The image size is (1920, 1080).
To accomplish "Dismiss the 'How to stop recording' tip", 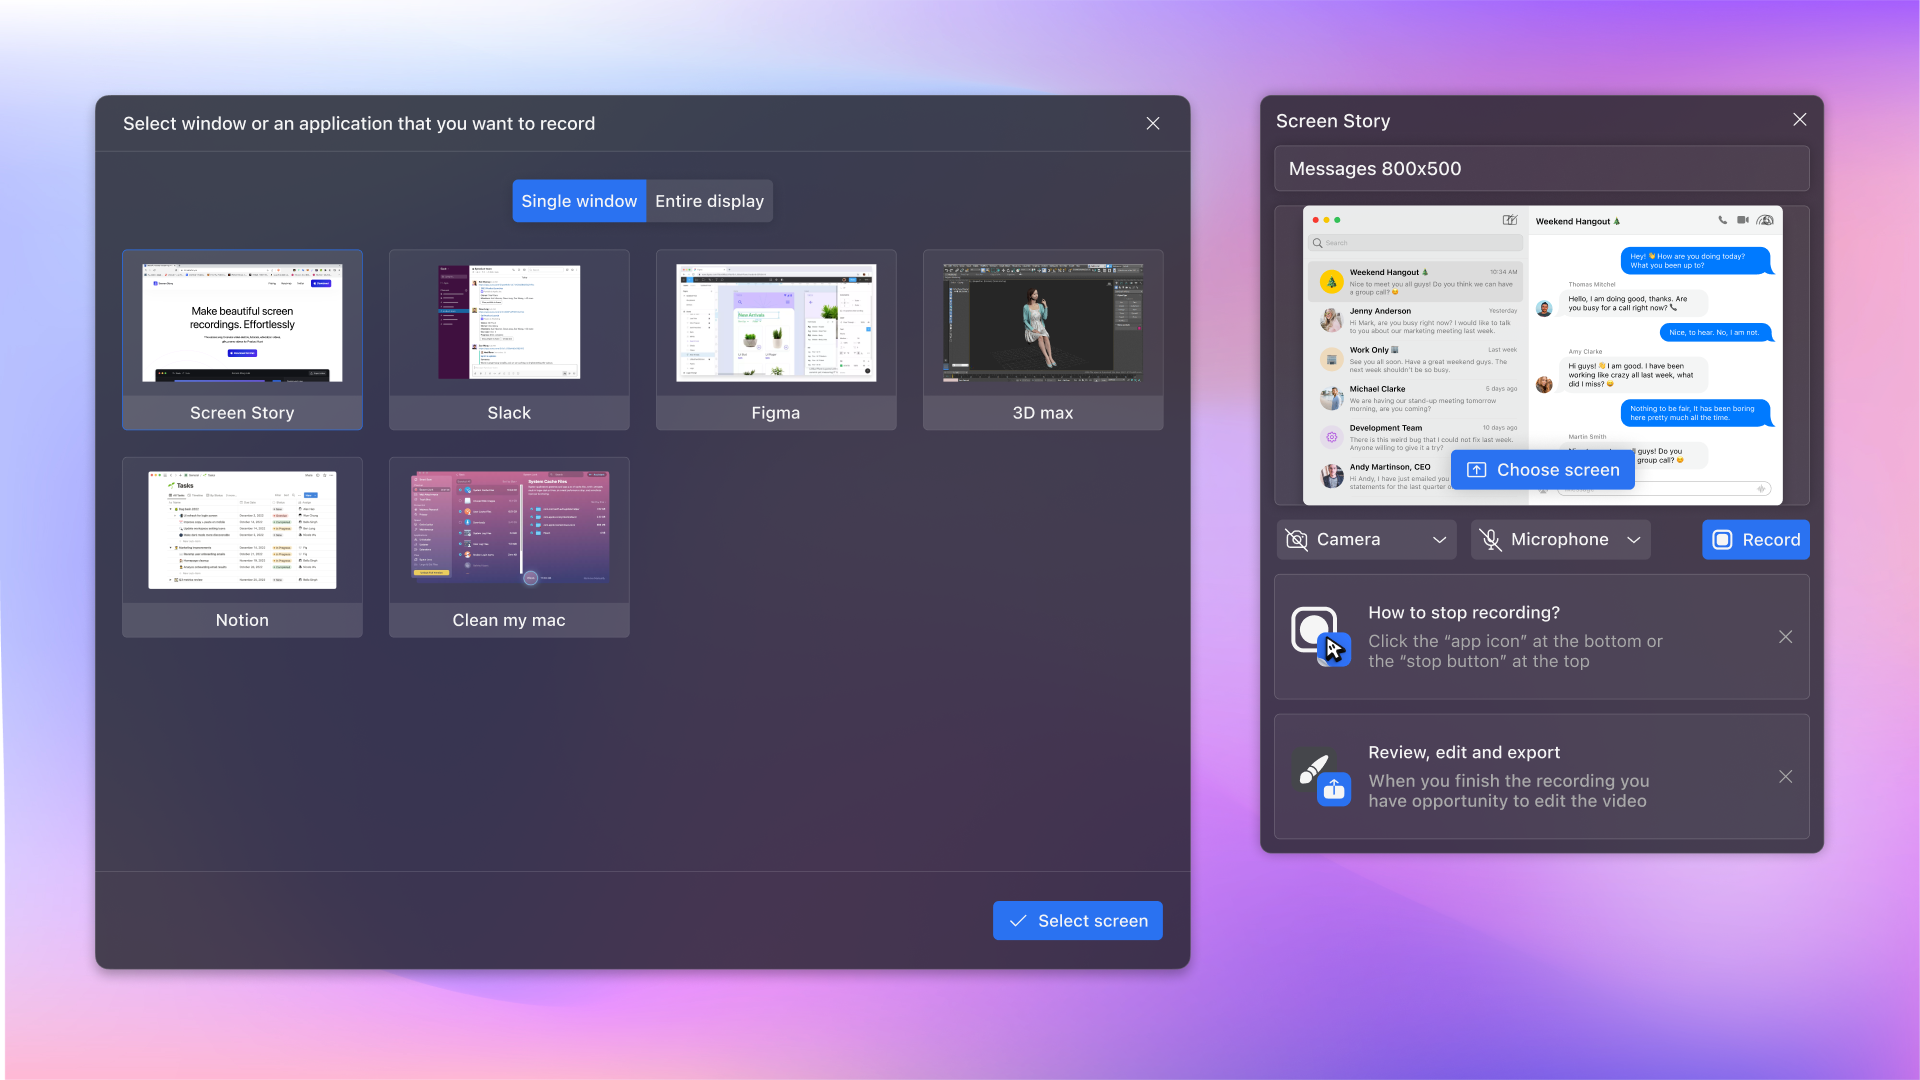I will point(1785,637).
